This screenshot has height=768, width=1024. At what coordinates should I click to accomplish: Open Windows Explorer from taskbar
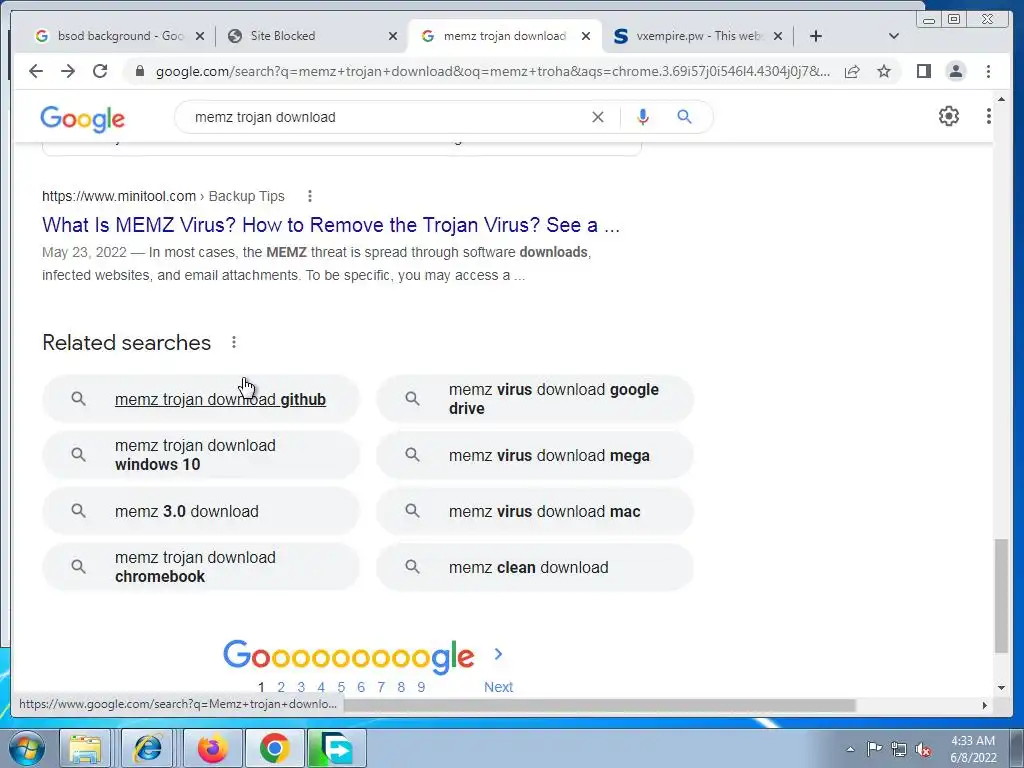(x=85, y=748)
